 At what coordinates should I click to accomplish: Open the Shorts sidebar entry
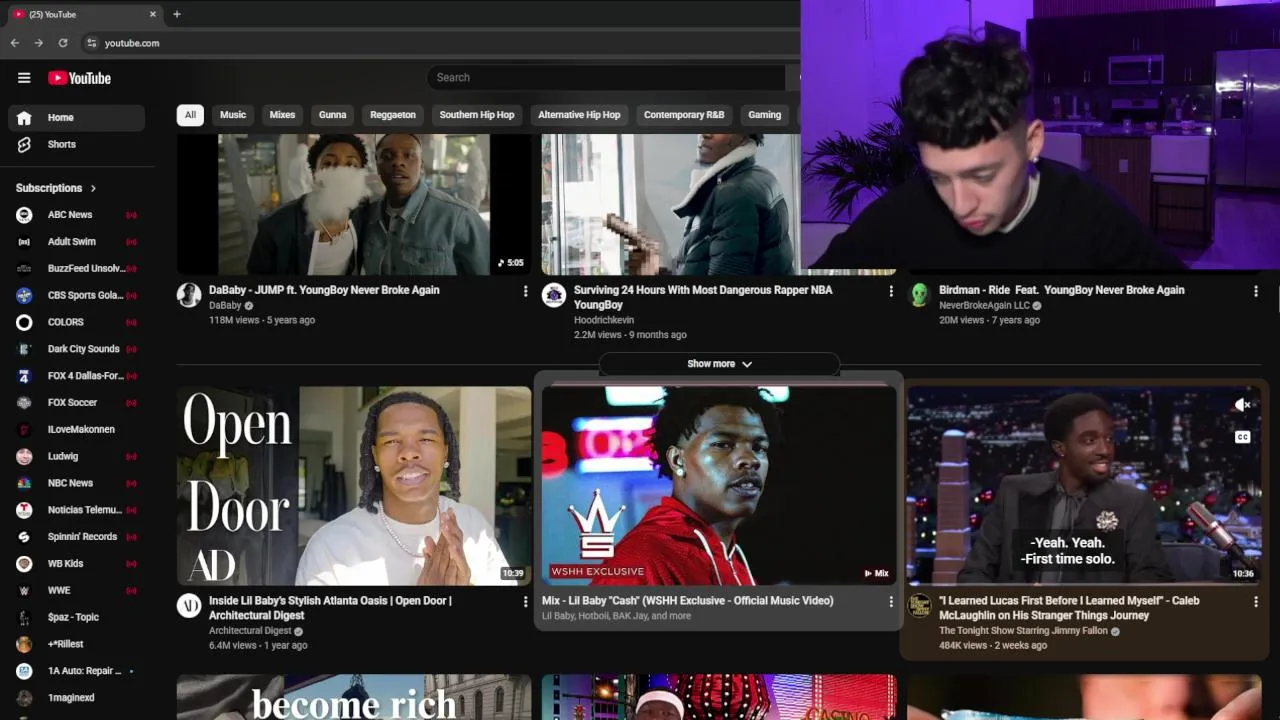tap(76, 144)
